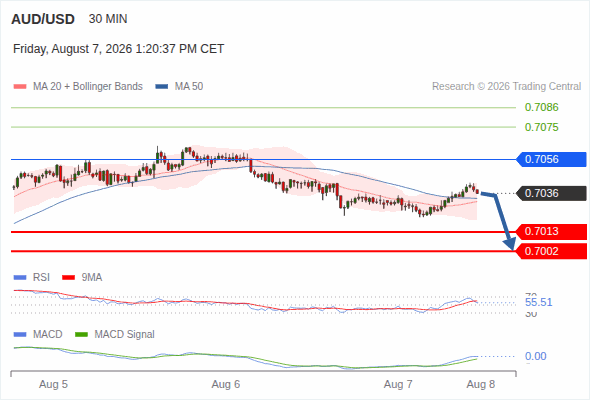This screenshot has width=590, height=400.
Task: Click the red 0.7002 support price tag
Action: point(551,251)
